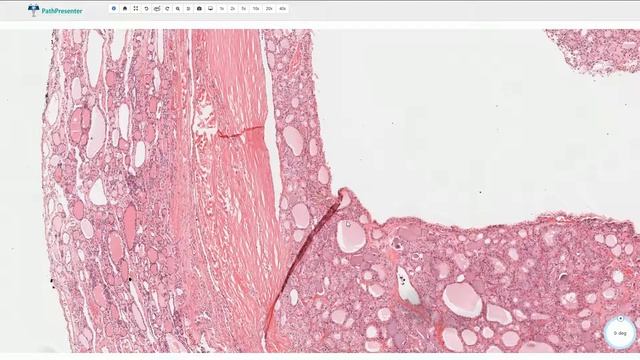Set magnification to 40x
The width and height of the screenshot is (640, 360).
coord(282,9)
